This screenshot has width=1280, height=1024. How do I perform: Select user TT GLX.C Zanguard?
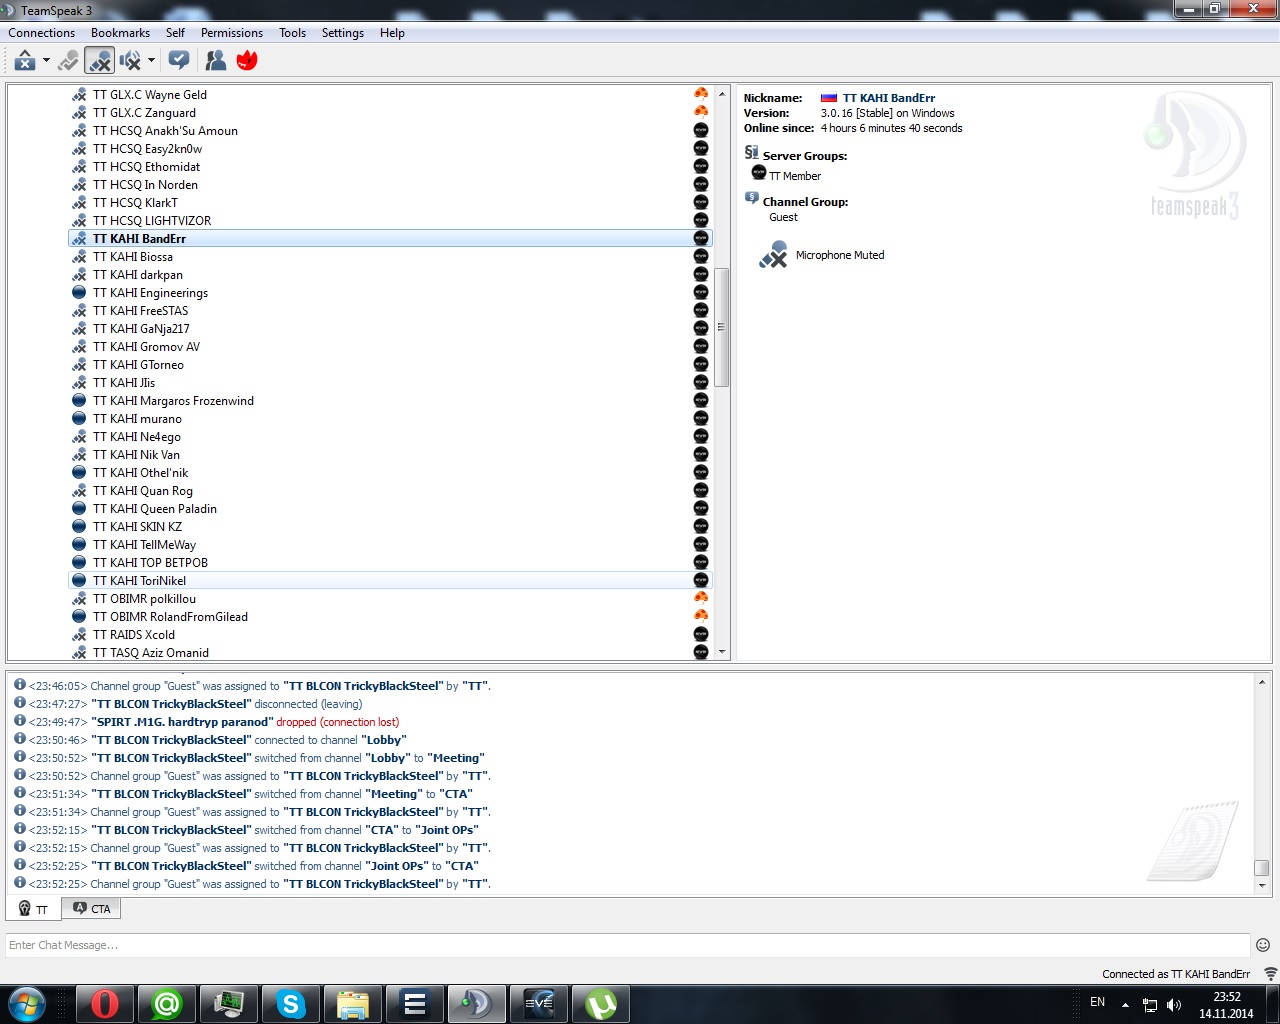(x=144, y=113)
